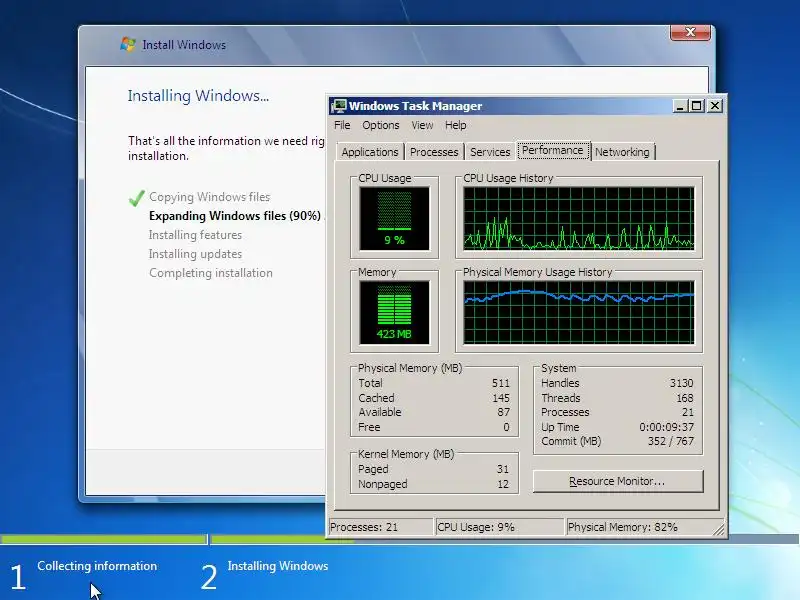
Task: Click the green checkmark beside Copying Windows files
Action: click(x=136, y=197)
